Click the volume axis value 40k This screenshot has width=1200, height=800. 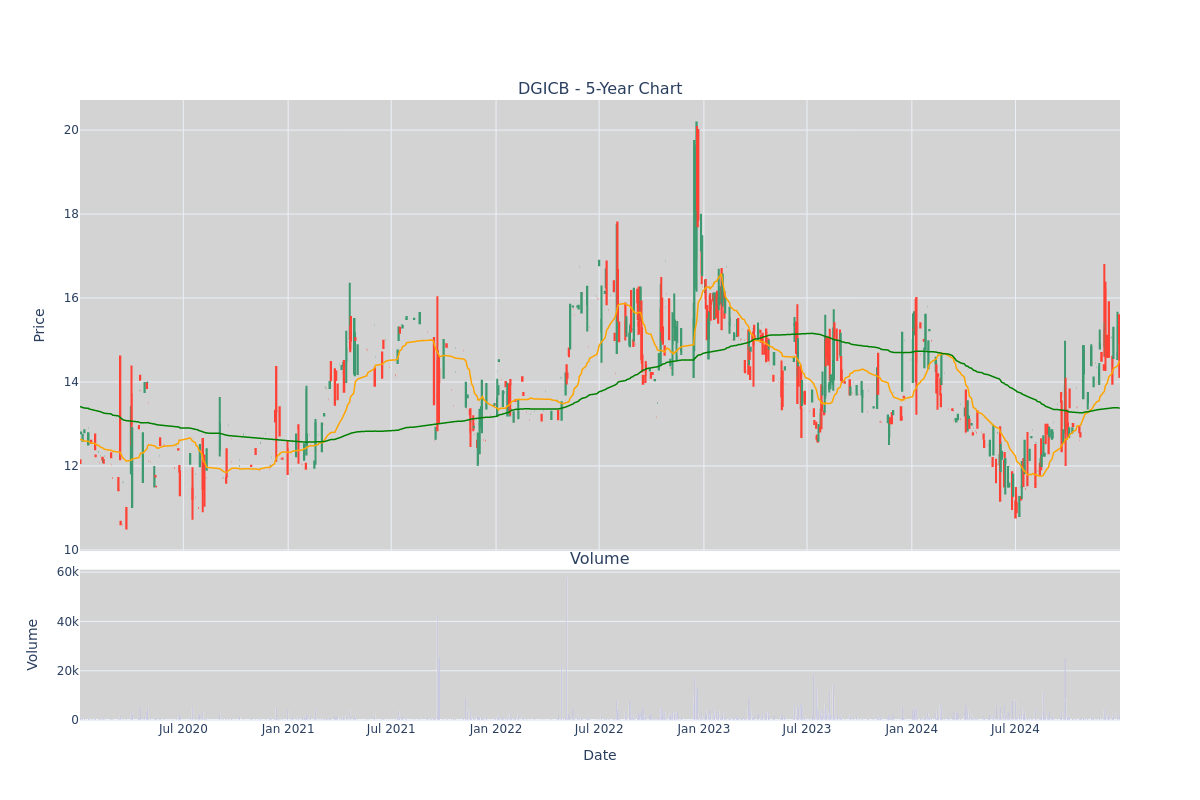pyautogui.click(x=68, y=622)
